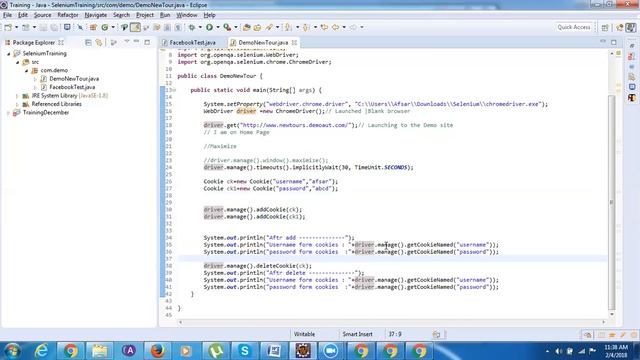The image size is (640, 360).
Task: Click the Forward navigation arrow icon
Action: pos(353,27)
